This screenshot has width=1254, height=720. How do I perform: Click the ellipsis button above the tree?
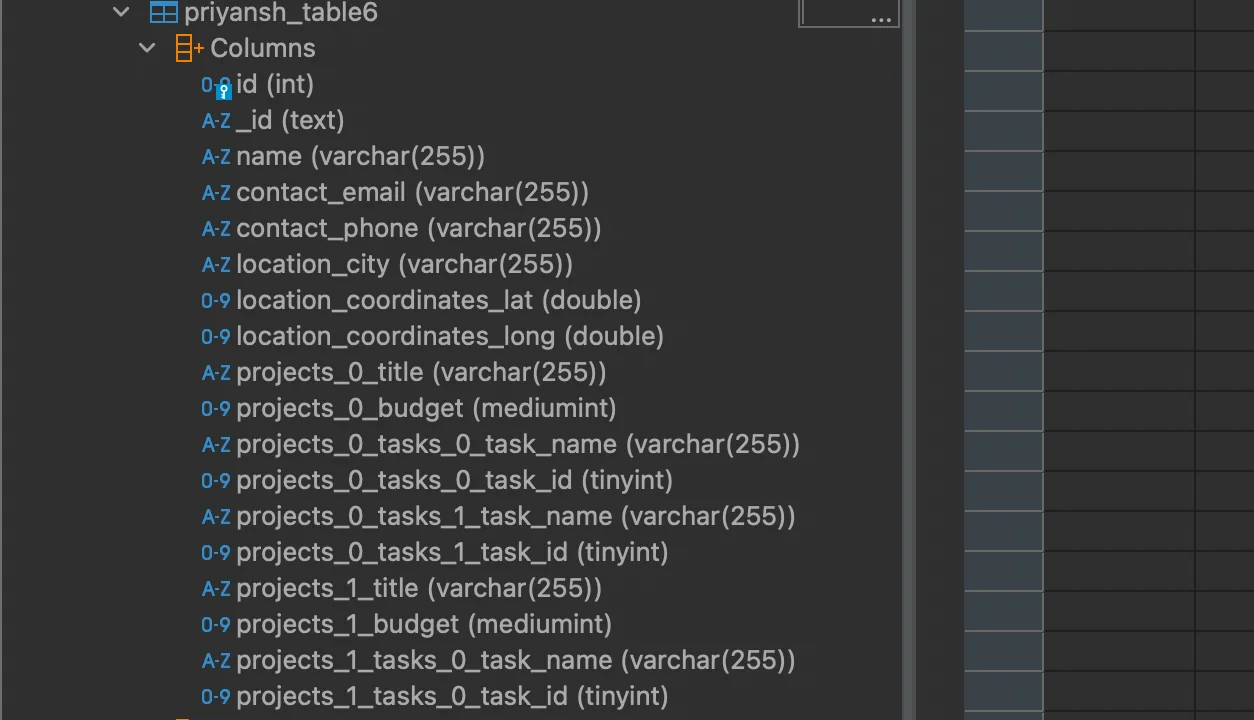(x=880, y=18)
